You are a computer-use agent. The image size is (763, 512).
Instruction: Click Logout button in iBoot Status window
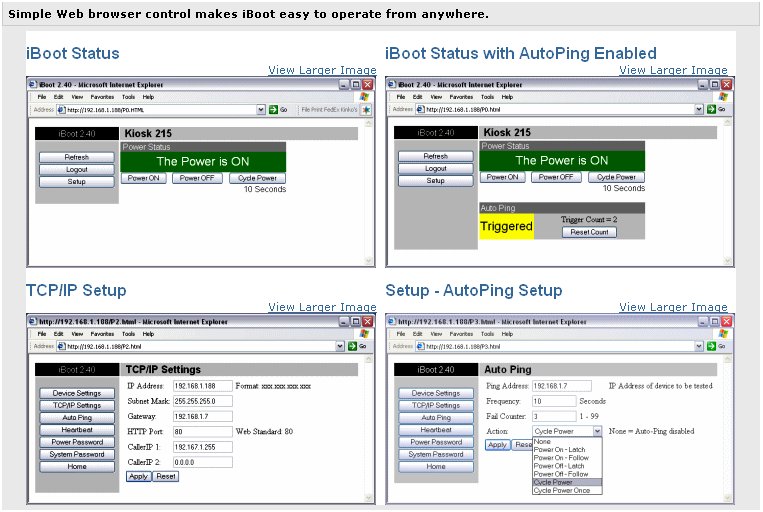tap(77, 169)
